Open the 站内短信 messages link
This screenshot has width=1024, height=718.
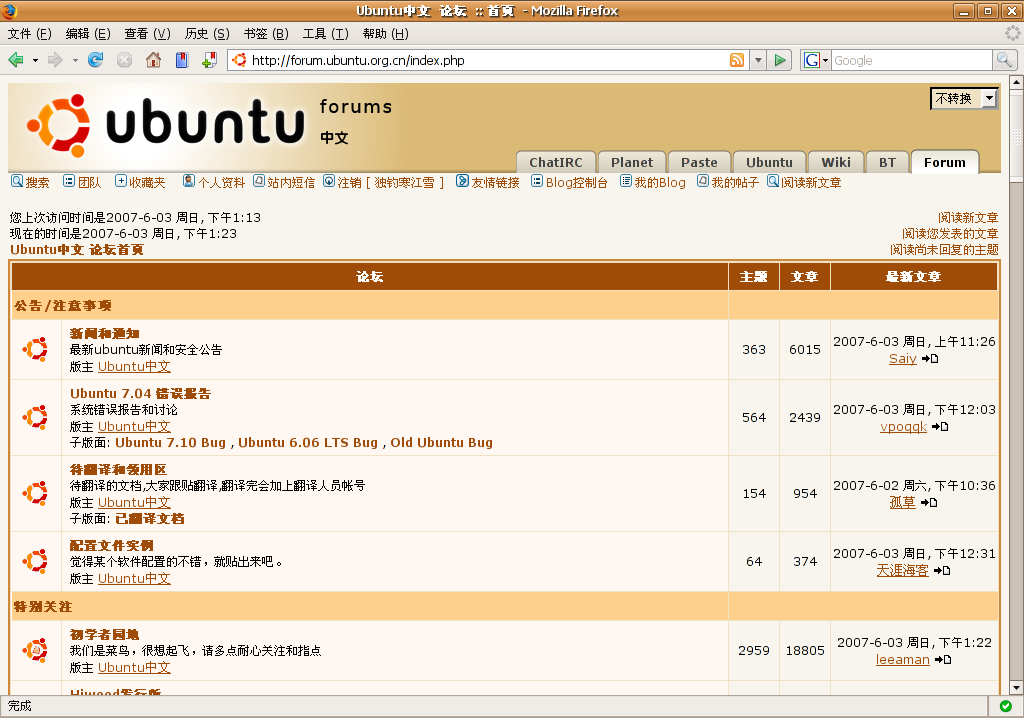pos(284,182)
